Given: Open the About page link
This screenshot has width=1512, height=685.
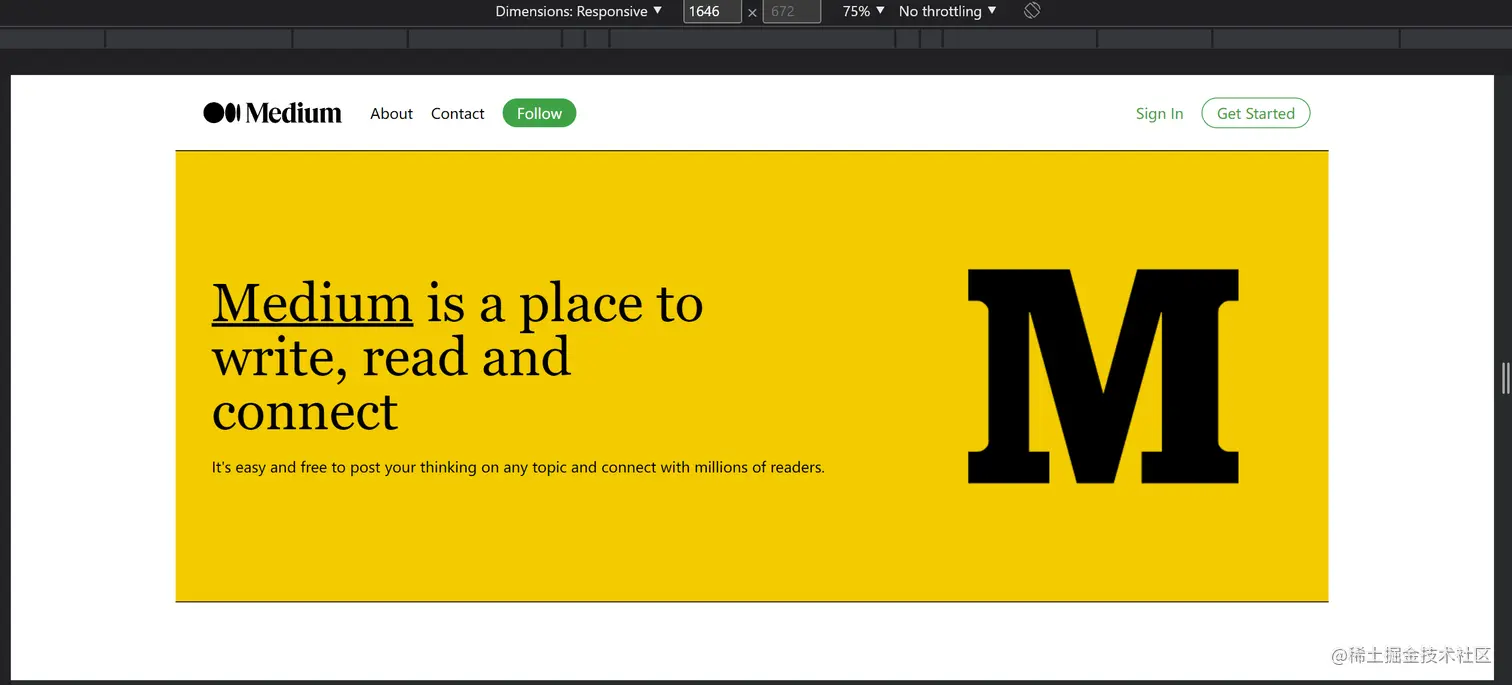Looking at the screenshot, I should point(391,114).
